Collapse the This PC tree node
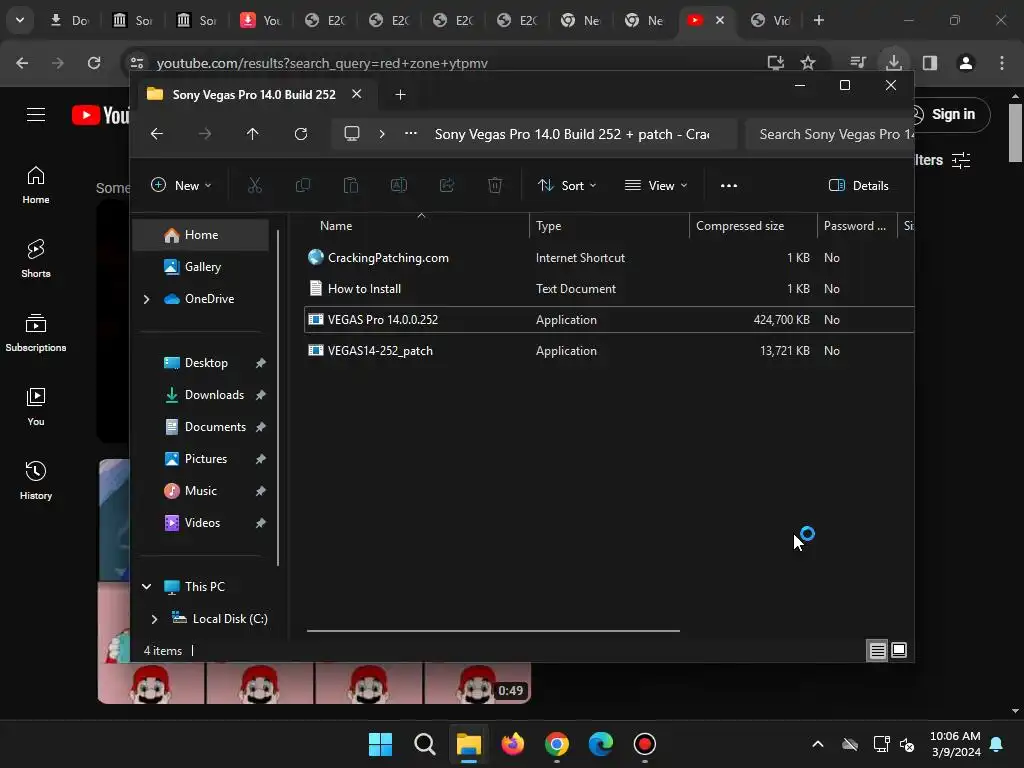The image size is (1024, 768). click(x=146, y=586)
